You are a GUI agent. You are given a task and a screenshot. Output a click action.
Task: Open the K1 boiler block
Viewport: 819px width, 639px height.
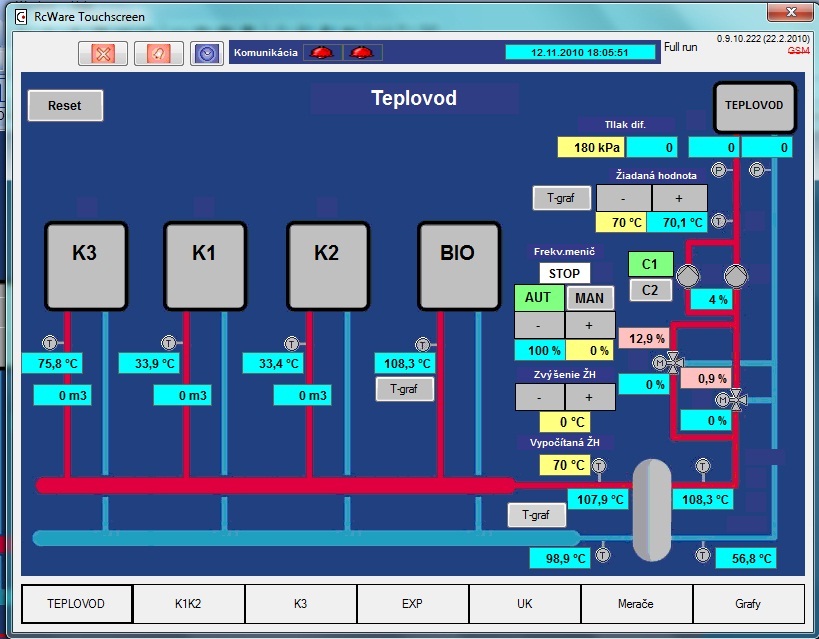pyautogui.click(x=205, y=266)
